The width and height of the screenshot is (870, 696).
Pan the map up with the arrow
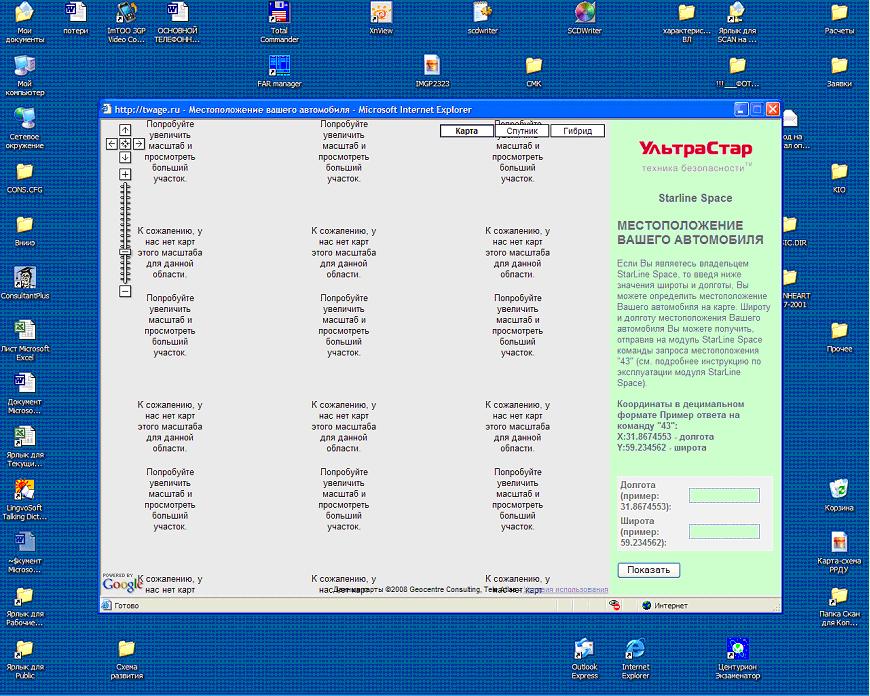click(125, 130)
